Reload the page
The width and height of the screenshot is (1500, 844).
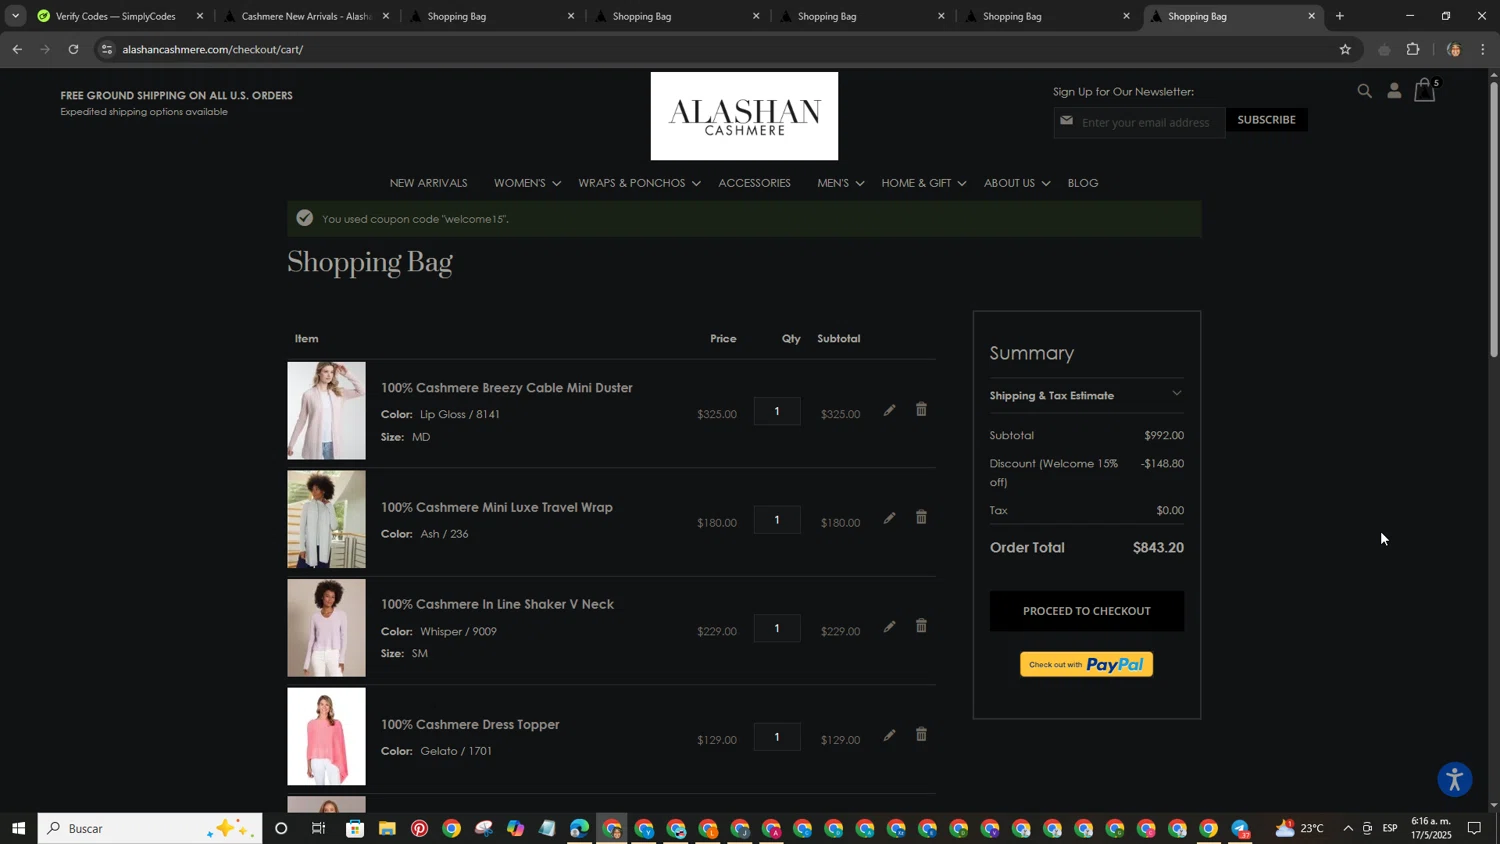(x=73, y=49)
